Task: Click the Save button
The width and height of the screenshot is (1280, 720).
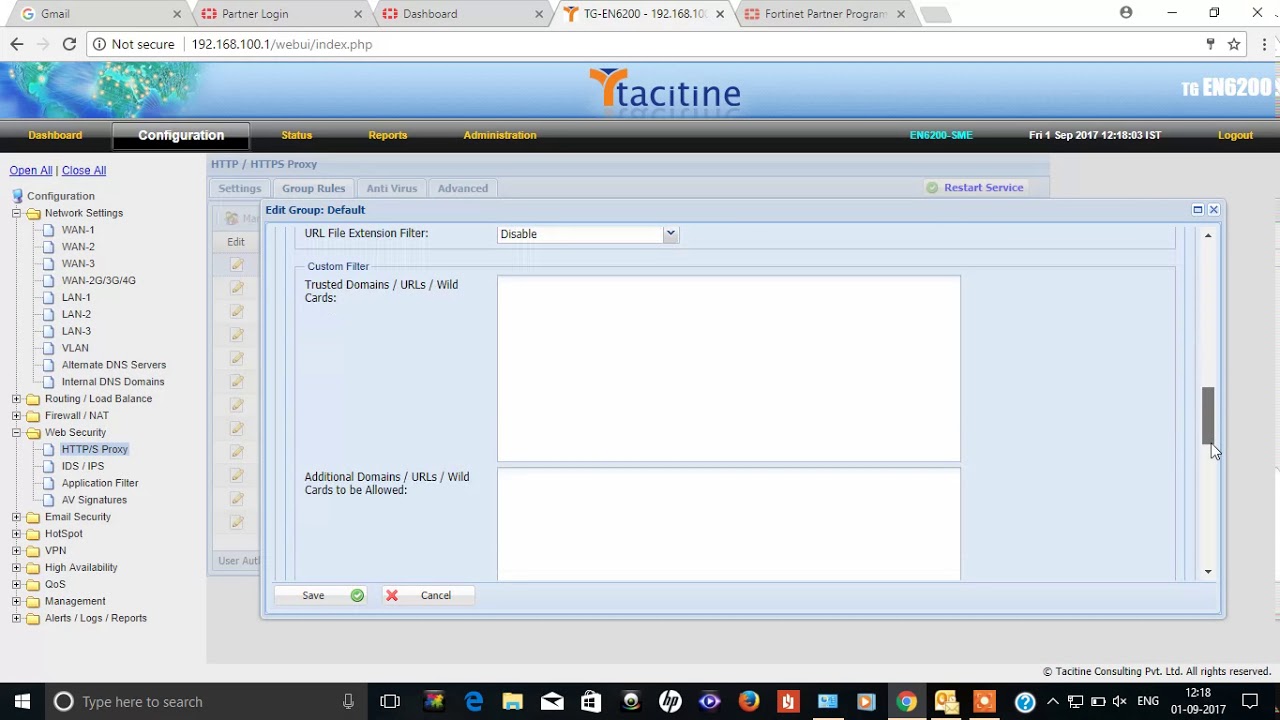Action: pos(322,595)
